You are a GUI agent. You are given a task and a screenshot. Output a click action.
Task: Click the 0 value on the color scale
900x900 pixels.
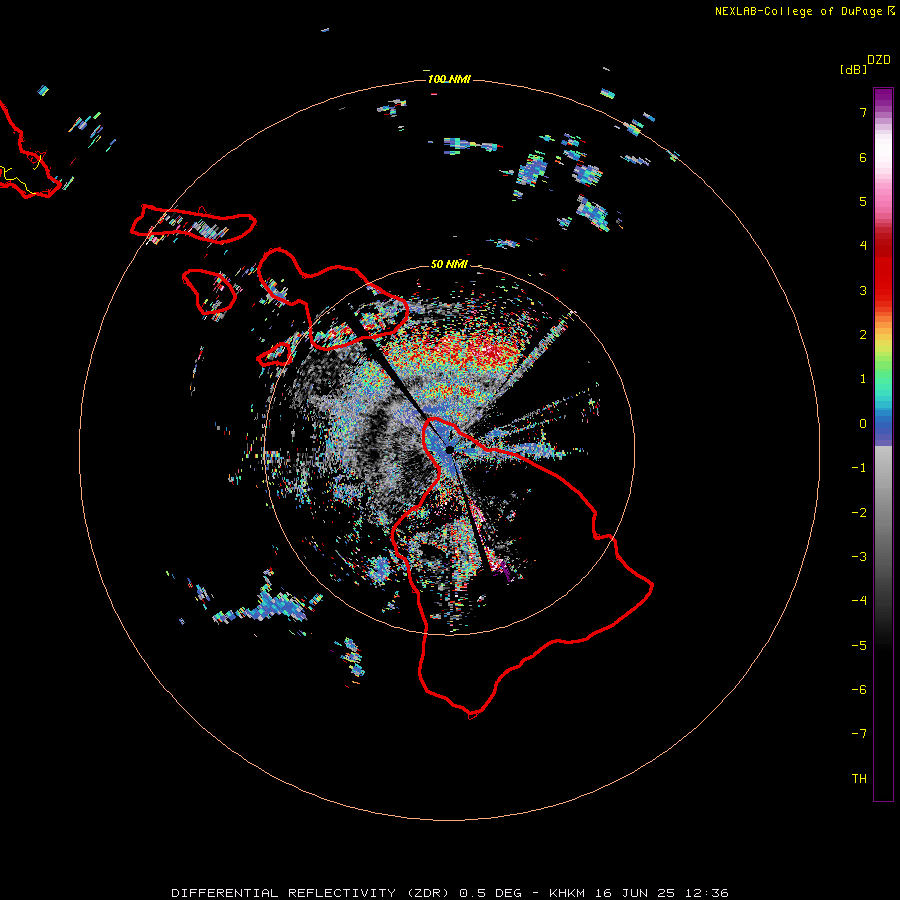click(x=863, y=424)
